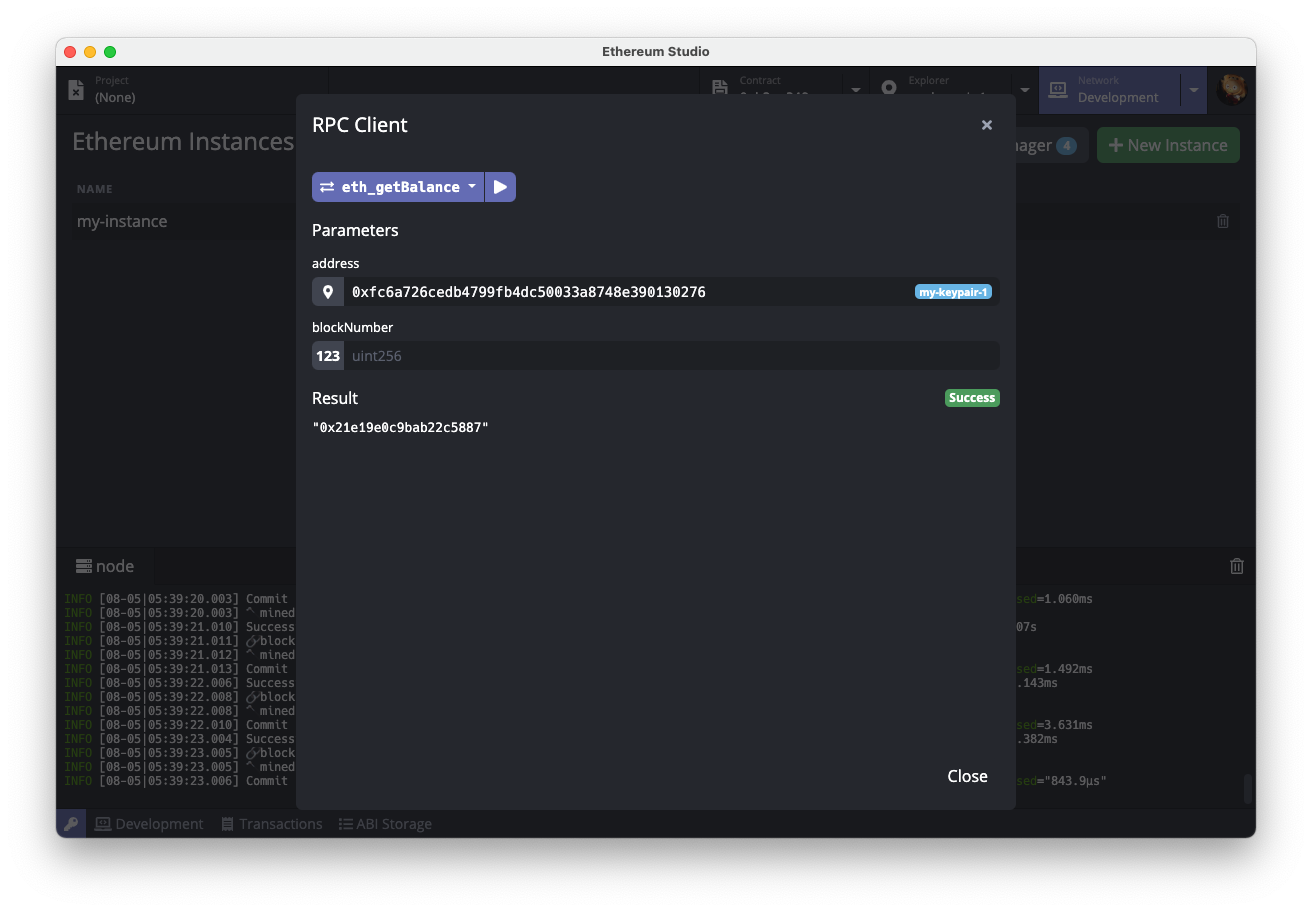Open the Explorer dropdown arrow
The width and height of the screenshot is (1312, 912).
1025,89
